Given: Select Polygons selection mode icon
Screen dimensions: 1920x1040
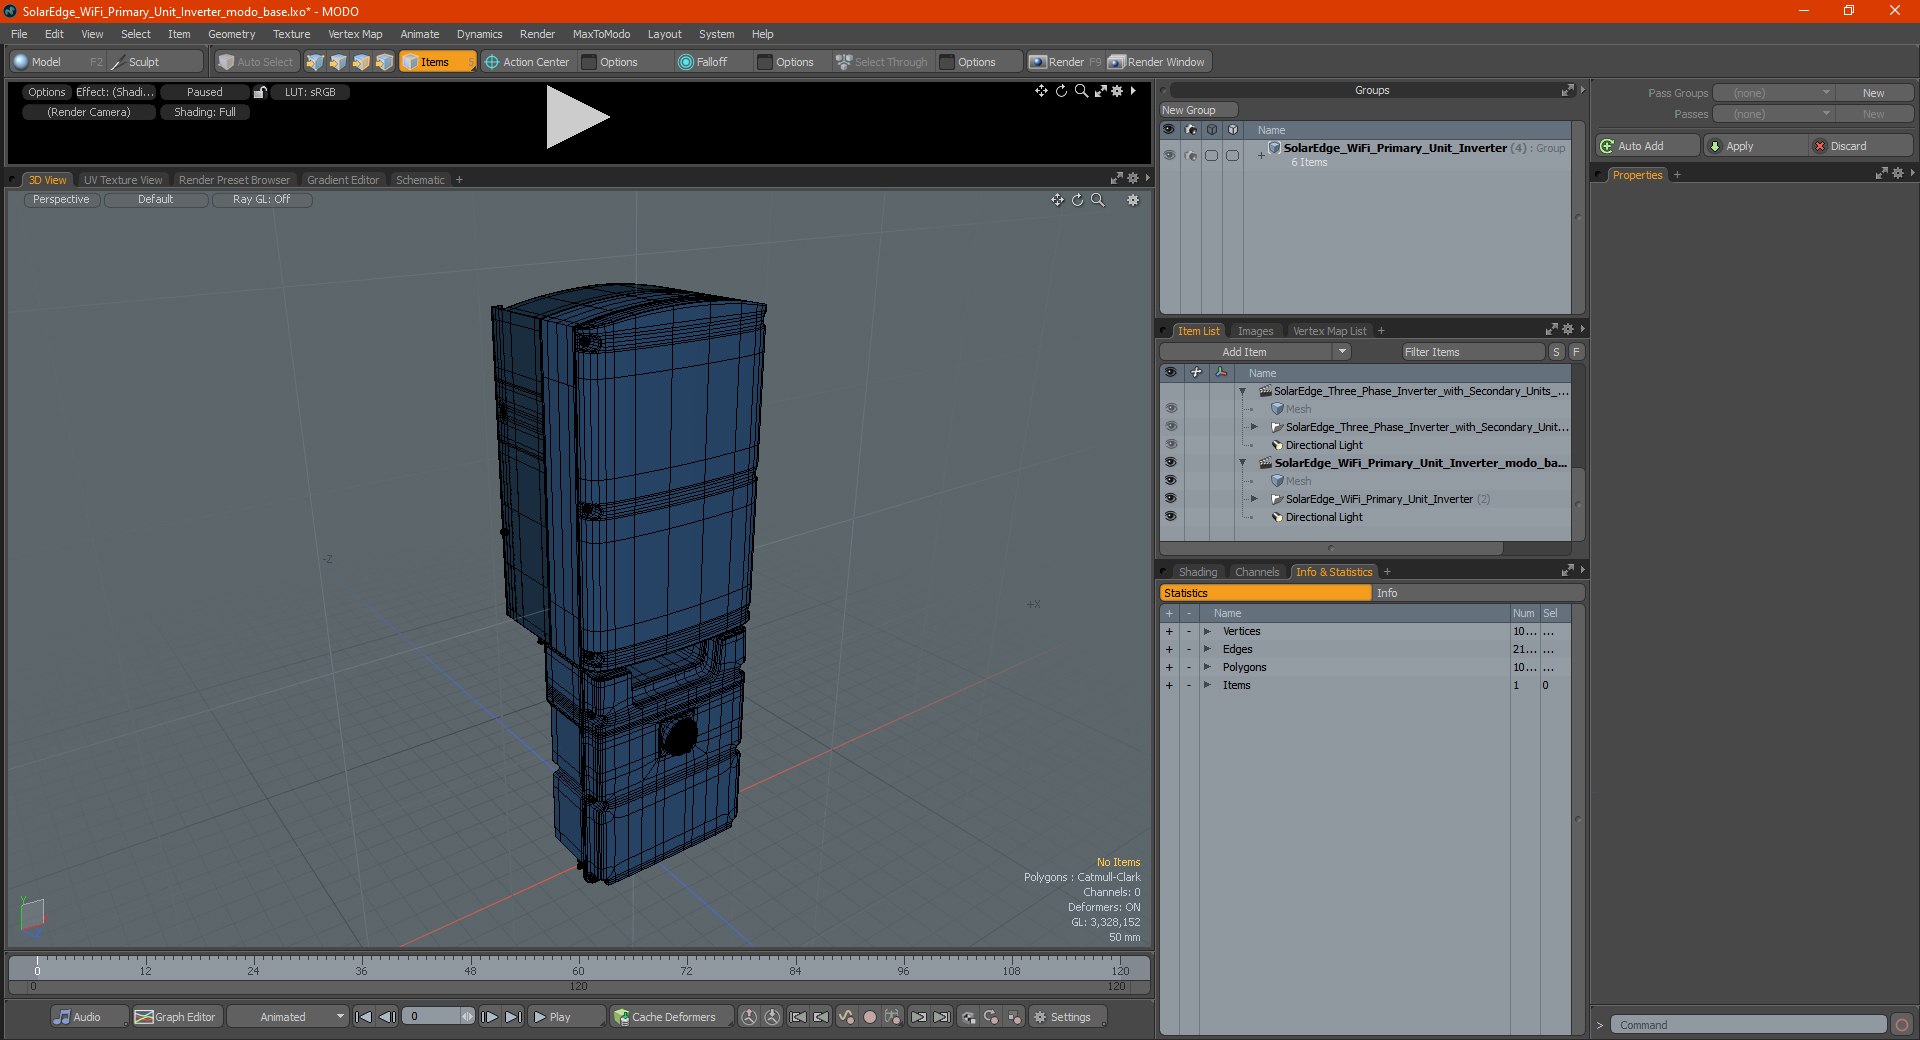Looking at the screenshot, I should (x=361, y=62).
